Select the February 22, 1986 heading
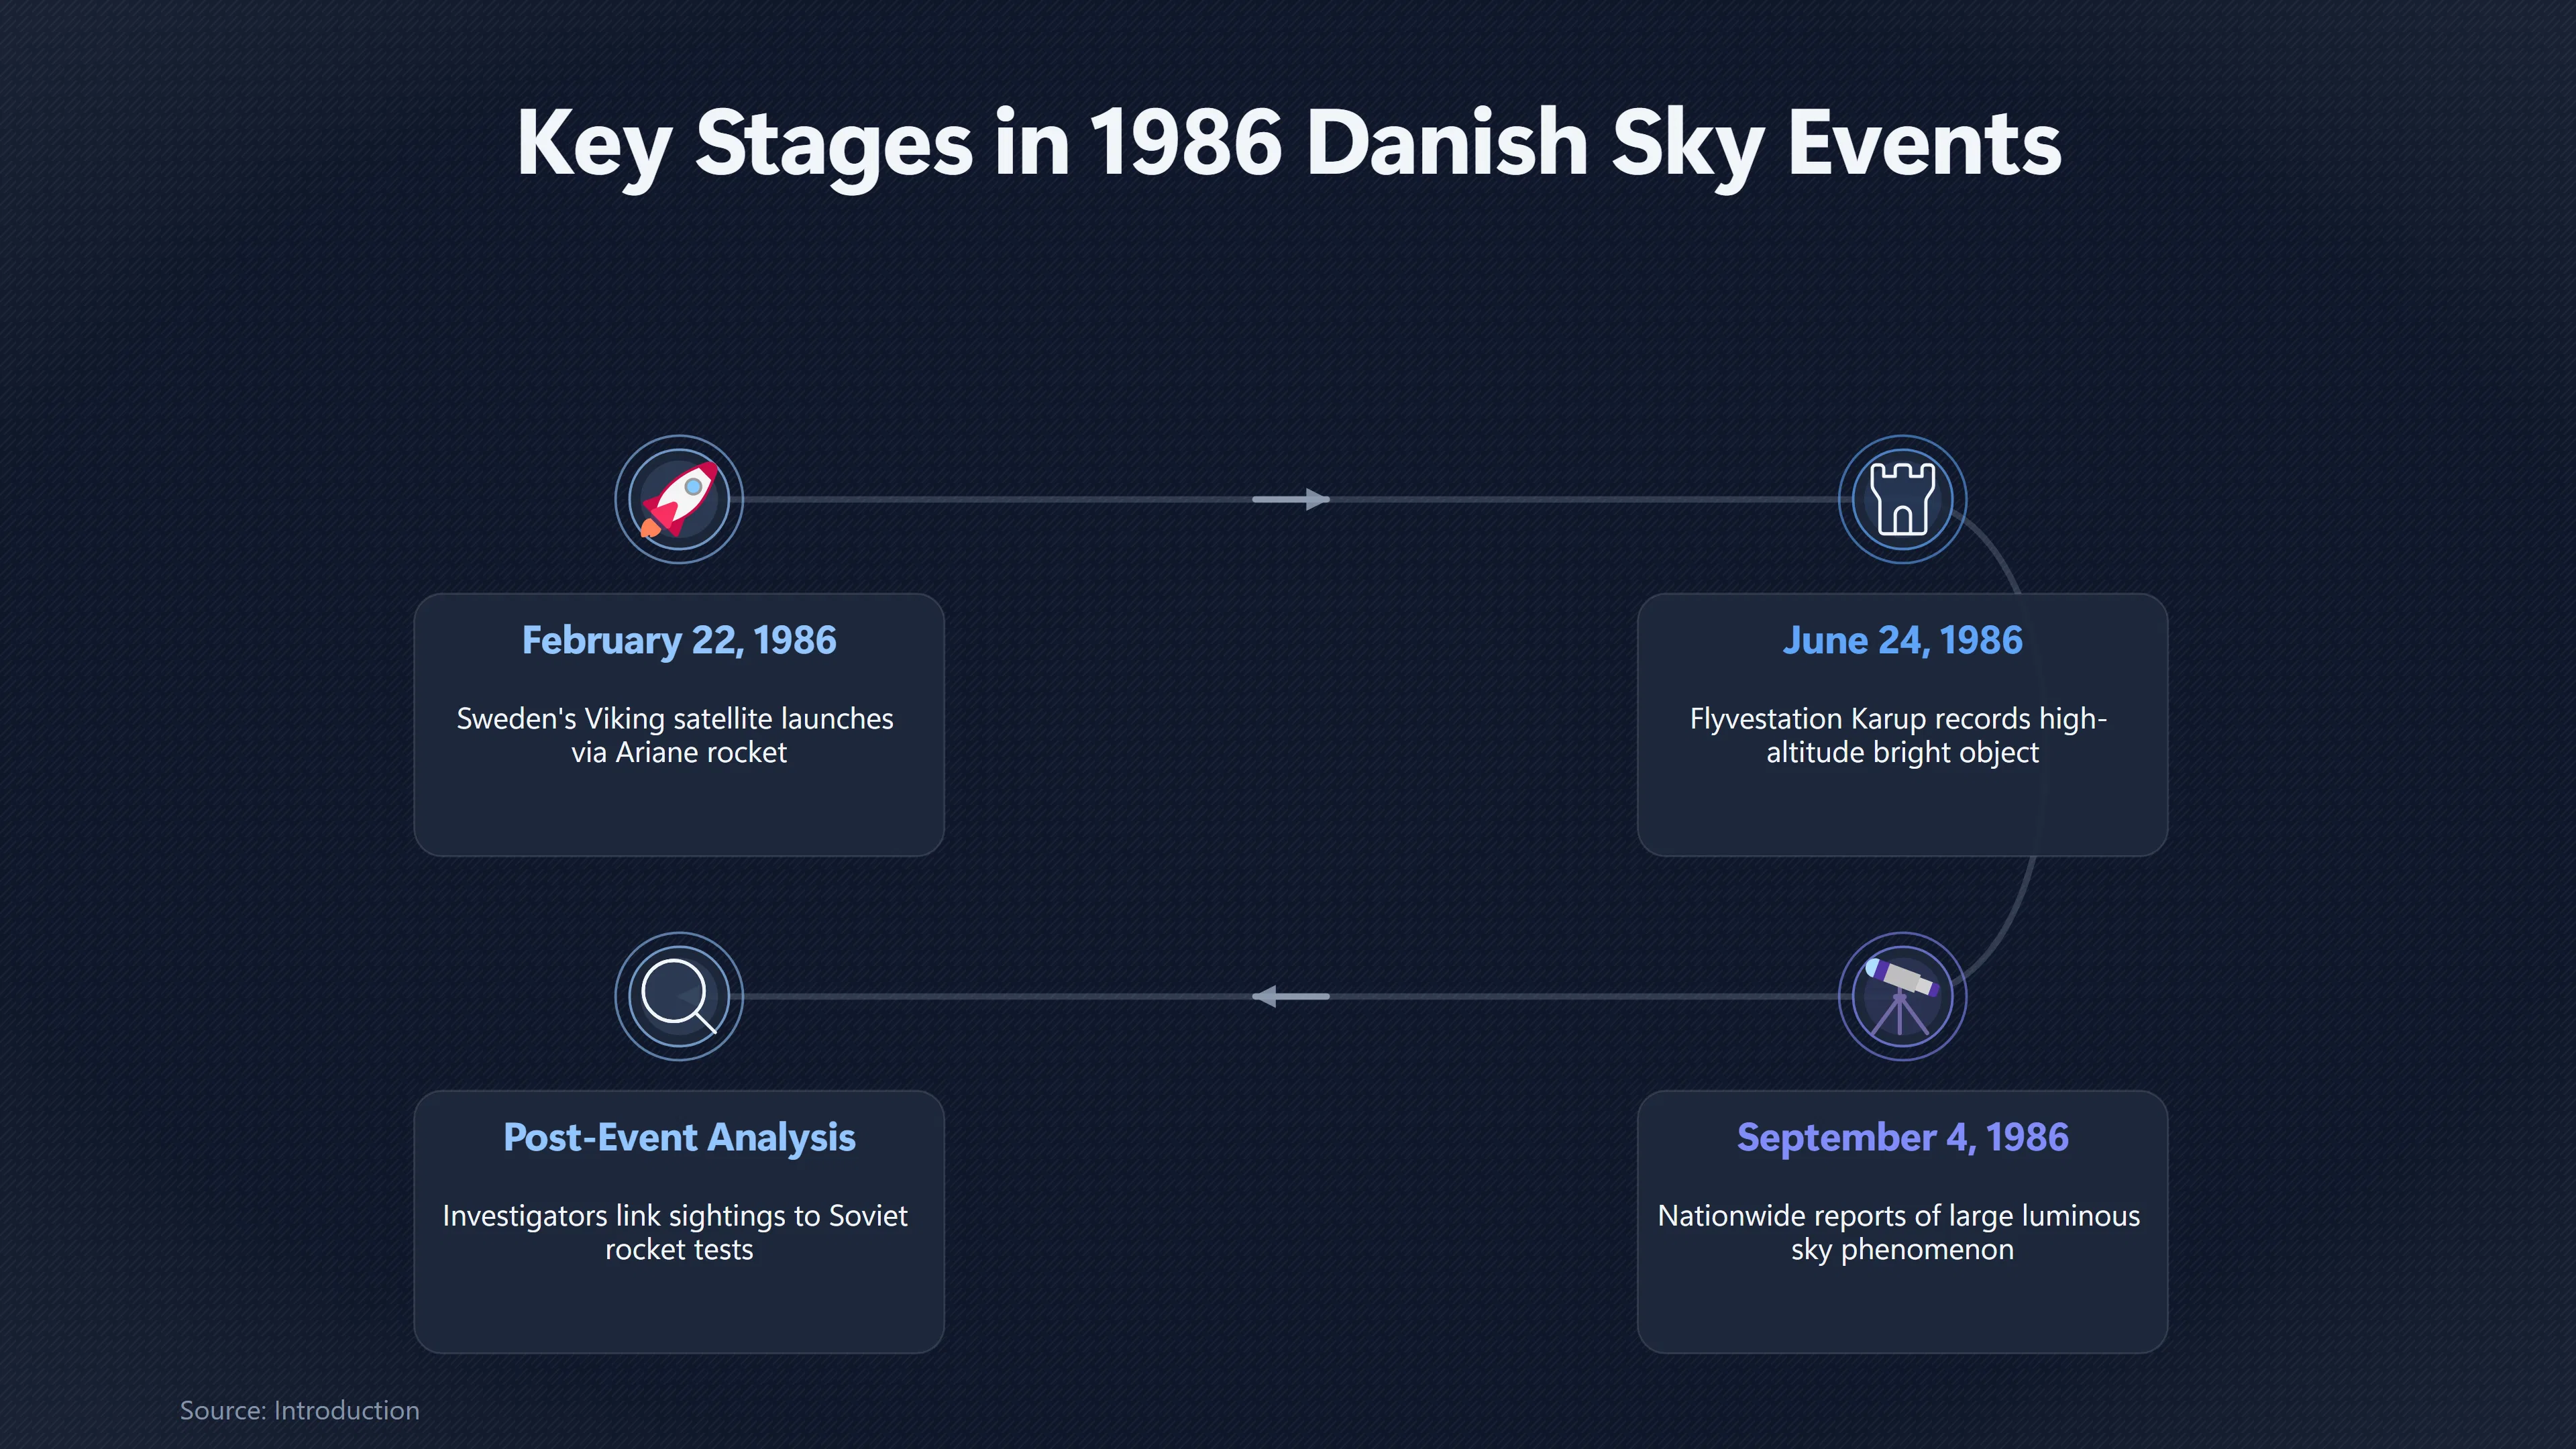 679,640
